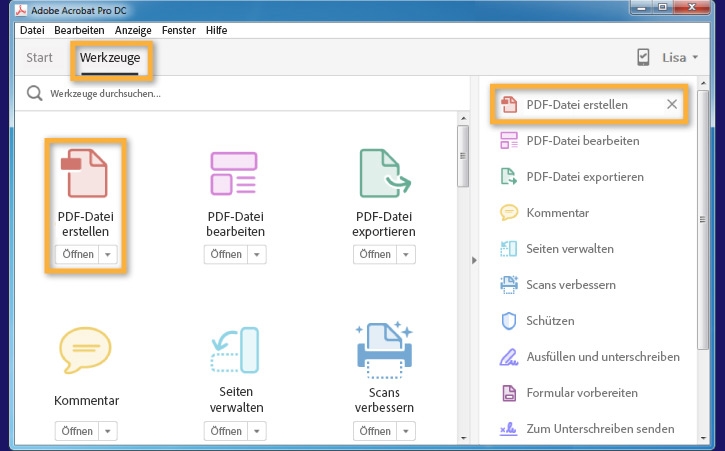
Task: Click the tools list vertical scrollbar
Action: [x=463, y=160]
